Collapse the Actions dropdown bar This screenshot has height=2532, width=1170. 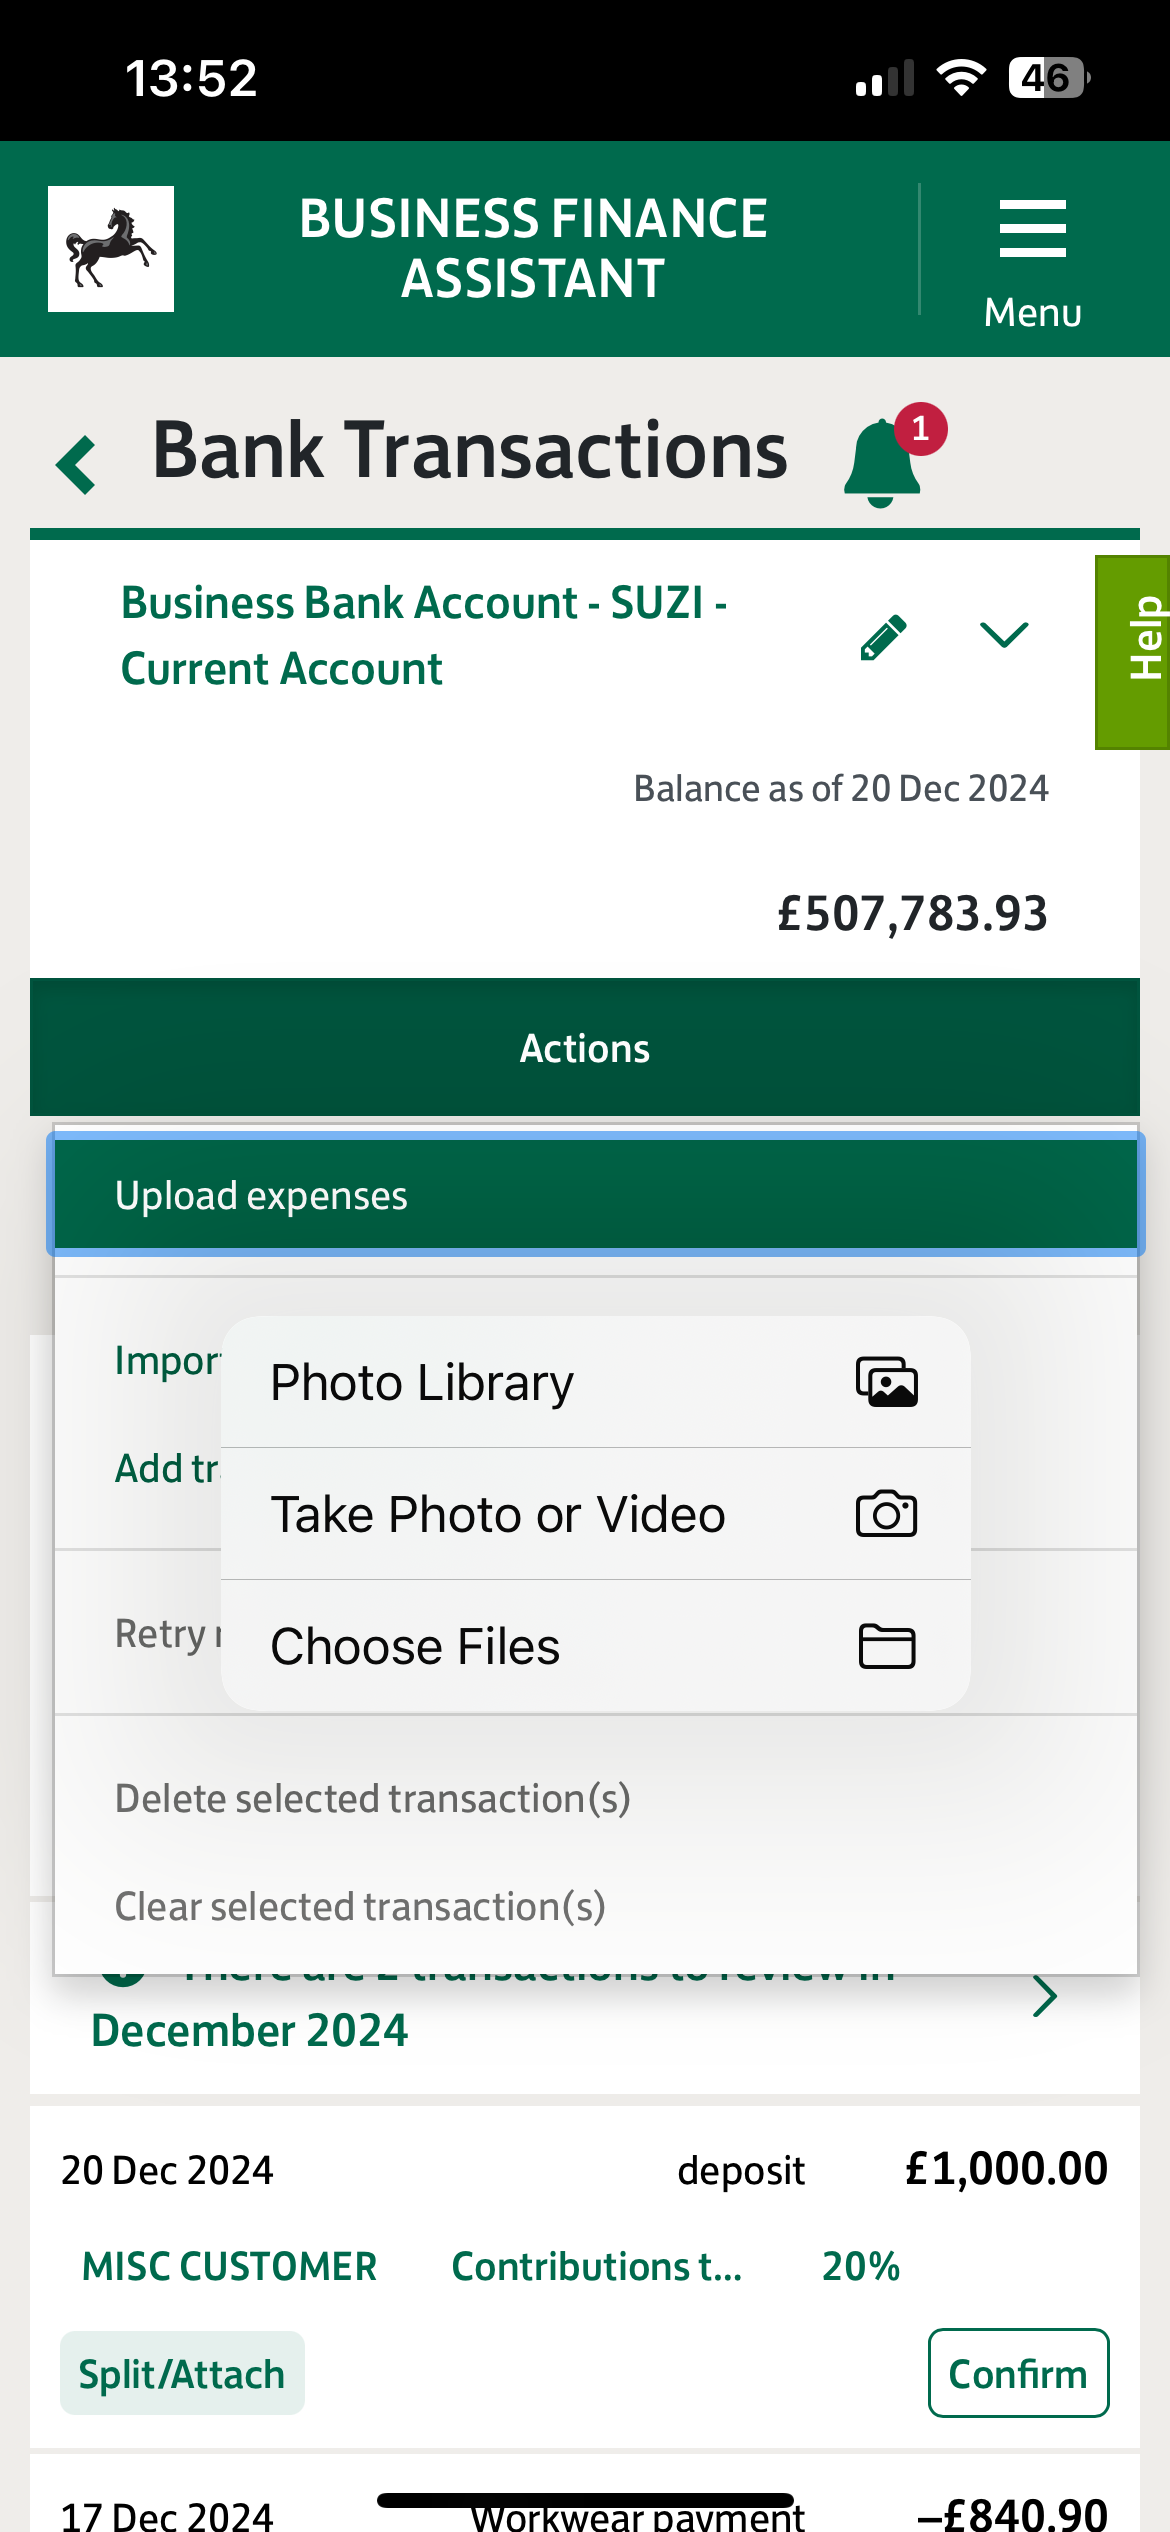(585, 1048)
